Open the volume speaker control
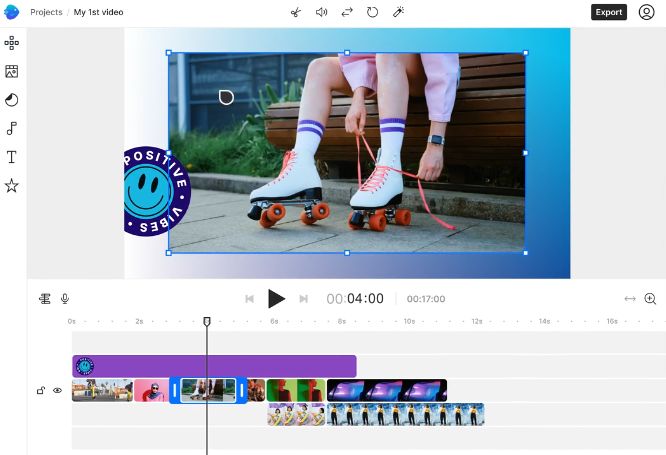 322,12
